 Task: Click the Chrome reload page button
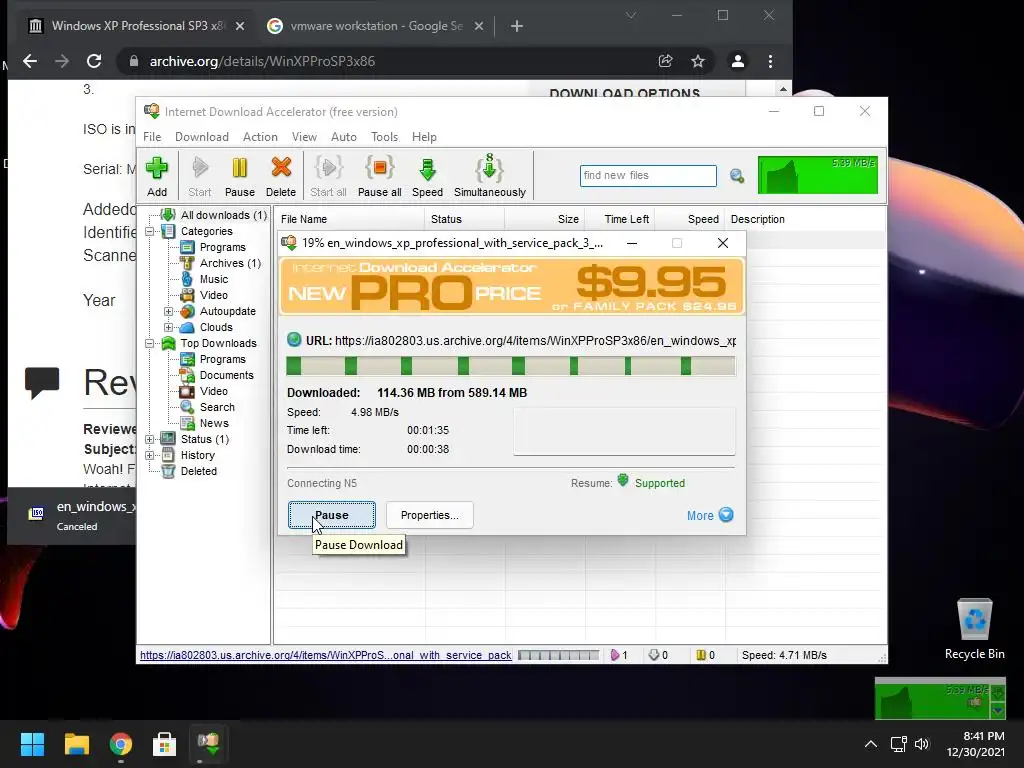pos(94,61)
